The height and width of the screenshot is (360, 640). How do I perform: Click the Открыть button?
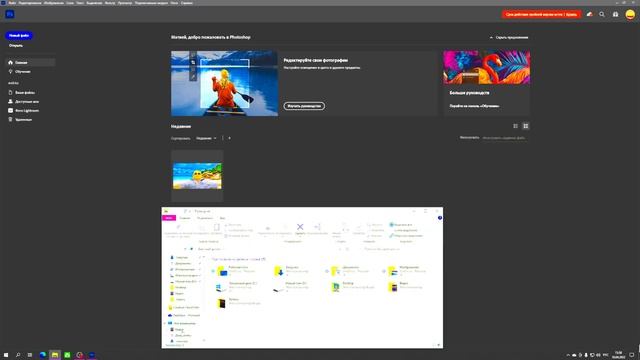click(x=16, y=46)
